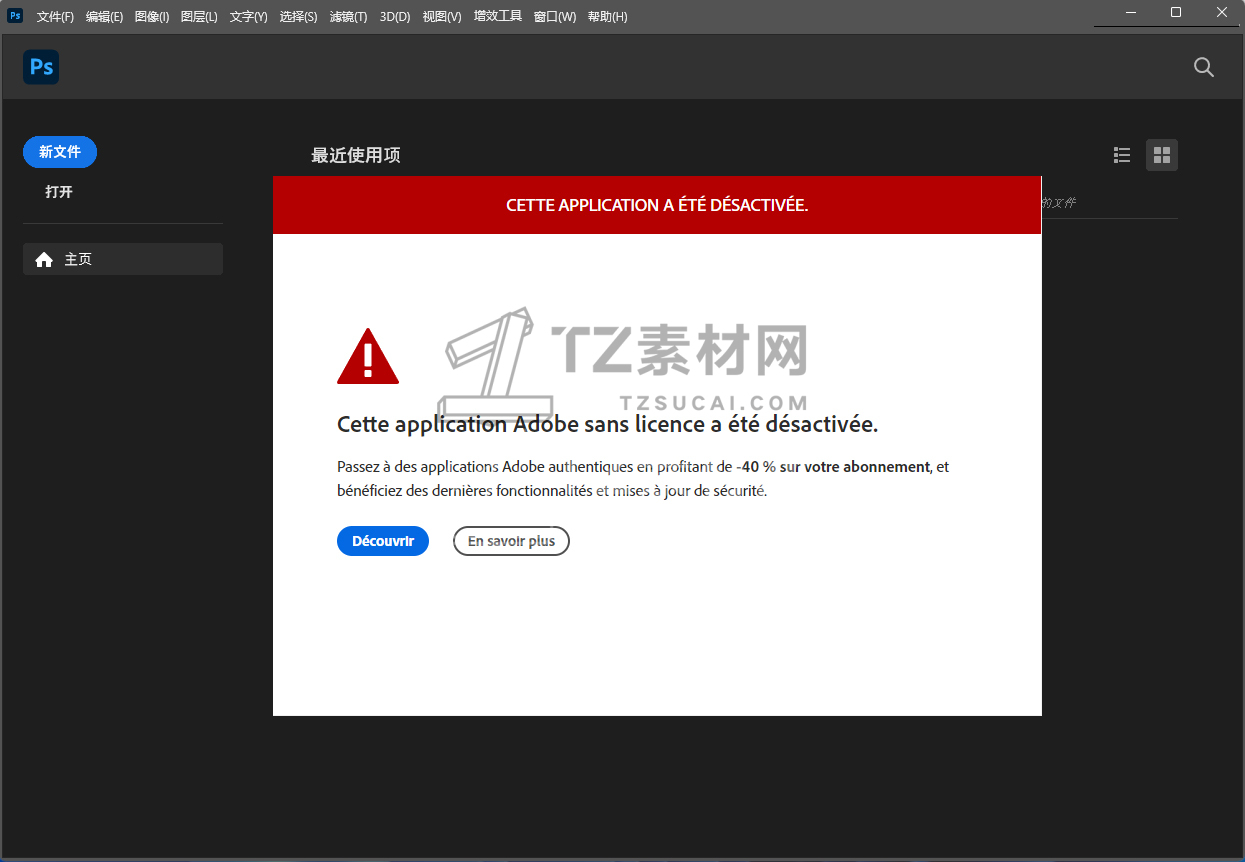Open the 图层(L) menu
The image size is (1245, 862).
click(199, 16)
